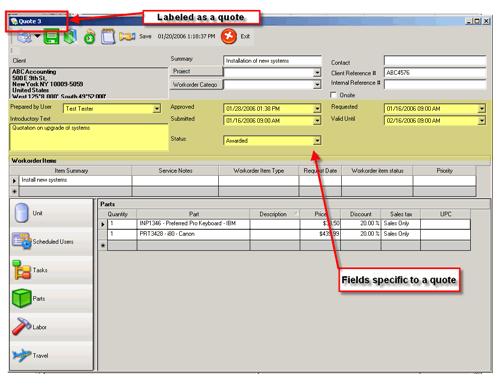Select 'INP1346 - Preferred Pro Keyboard - IBM' cell
493x374 pixels.
pyautogui.click(x=193, y=224)
